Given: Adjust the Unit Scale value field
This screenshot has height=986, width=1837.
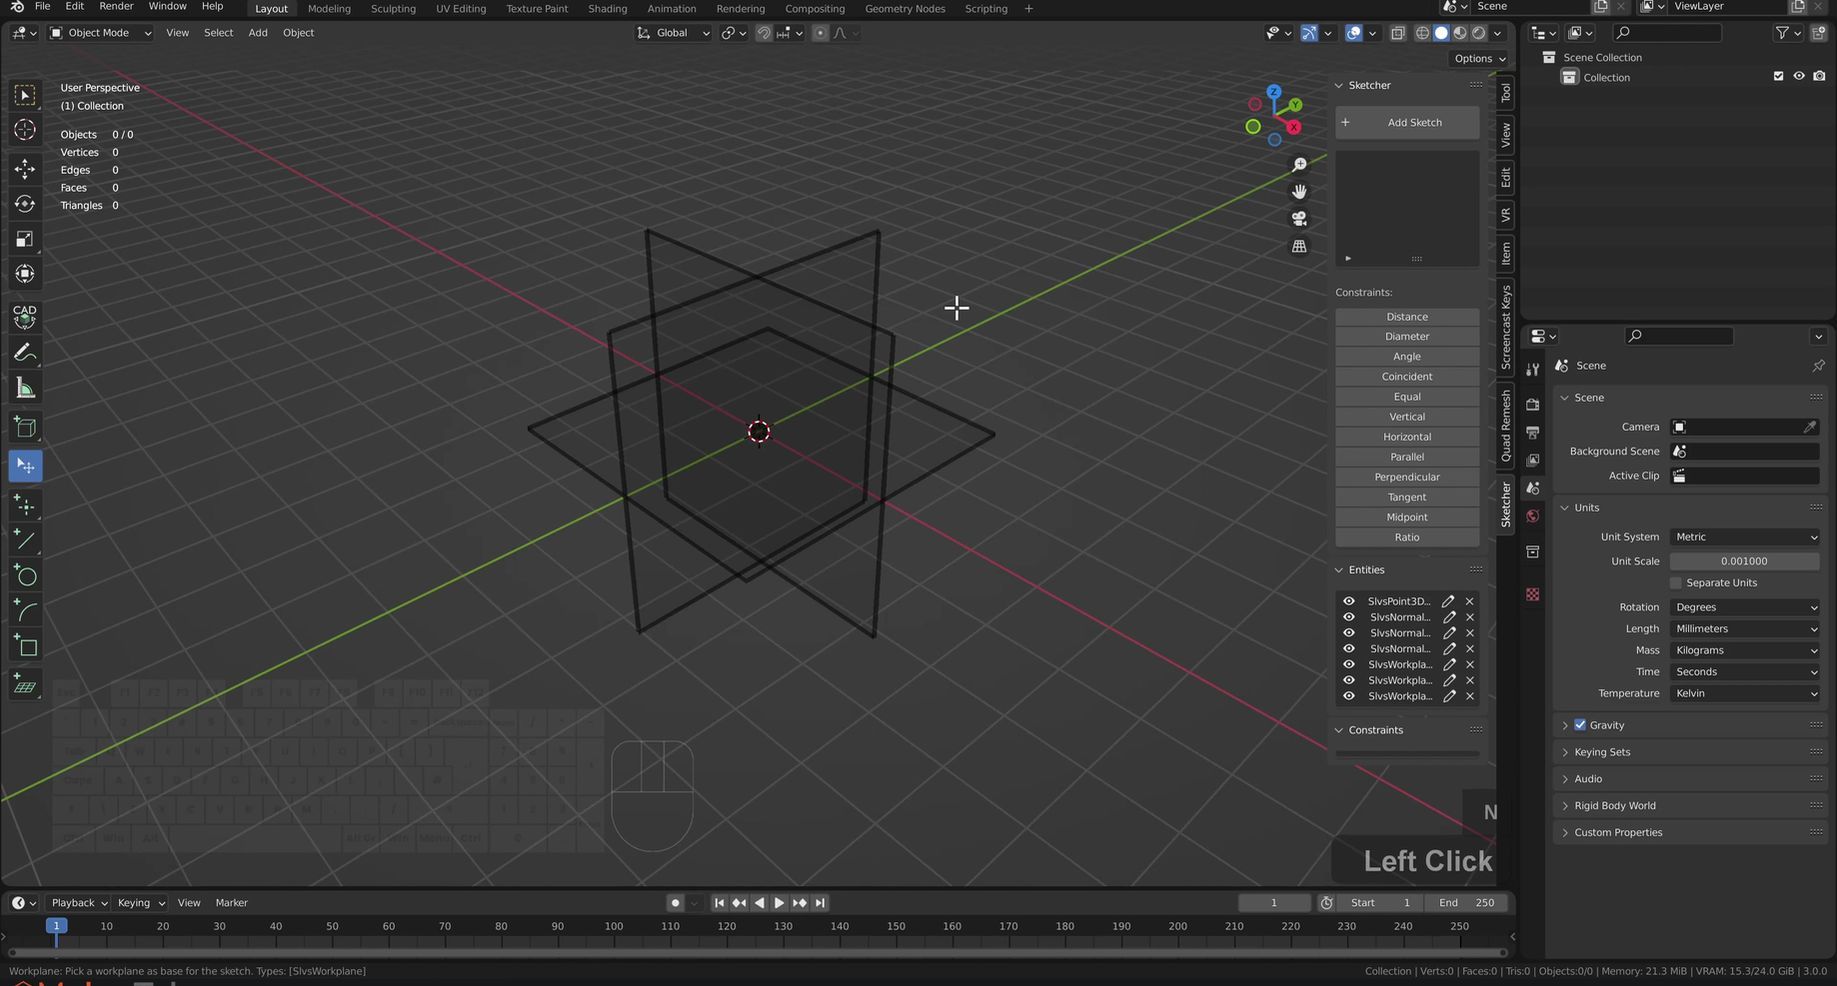Looking at the screenshot, I should point(1744,561).
